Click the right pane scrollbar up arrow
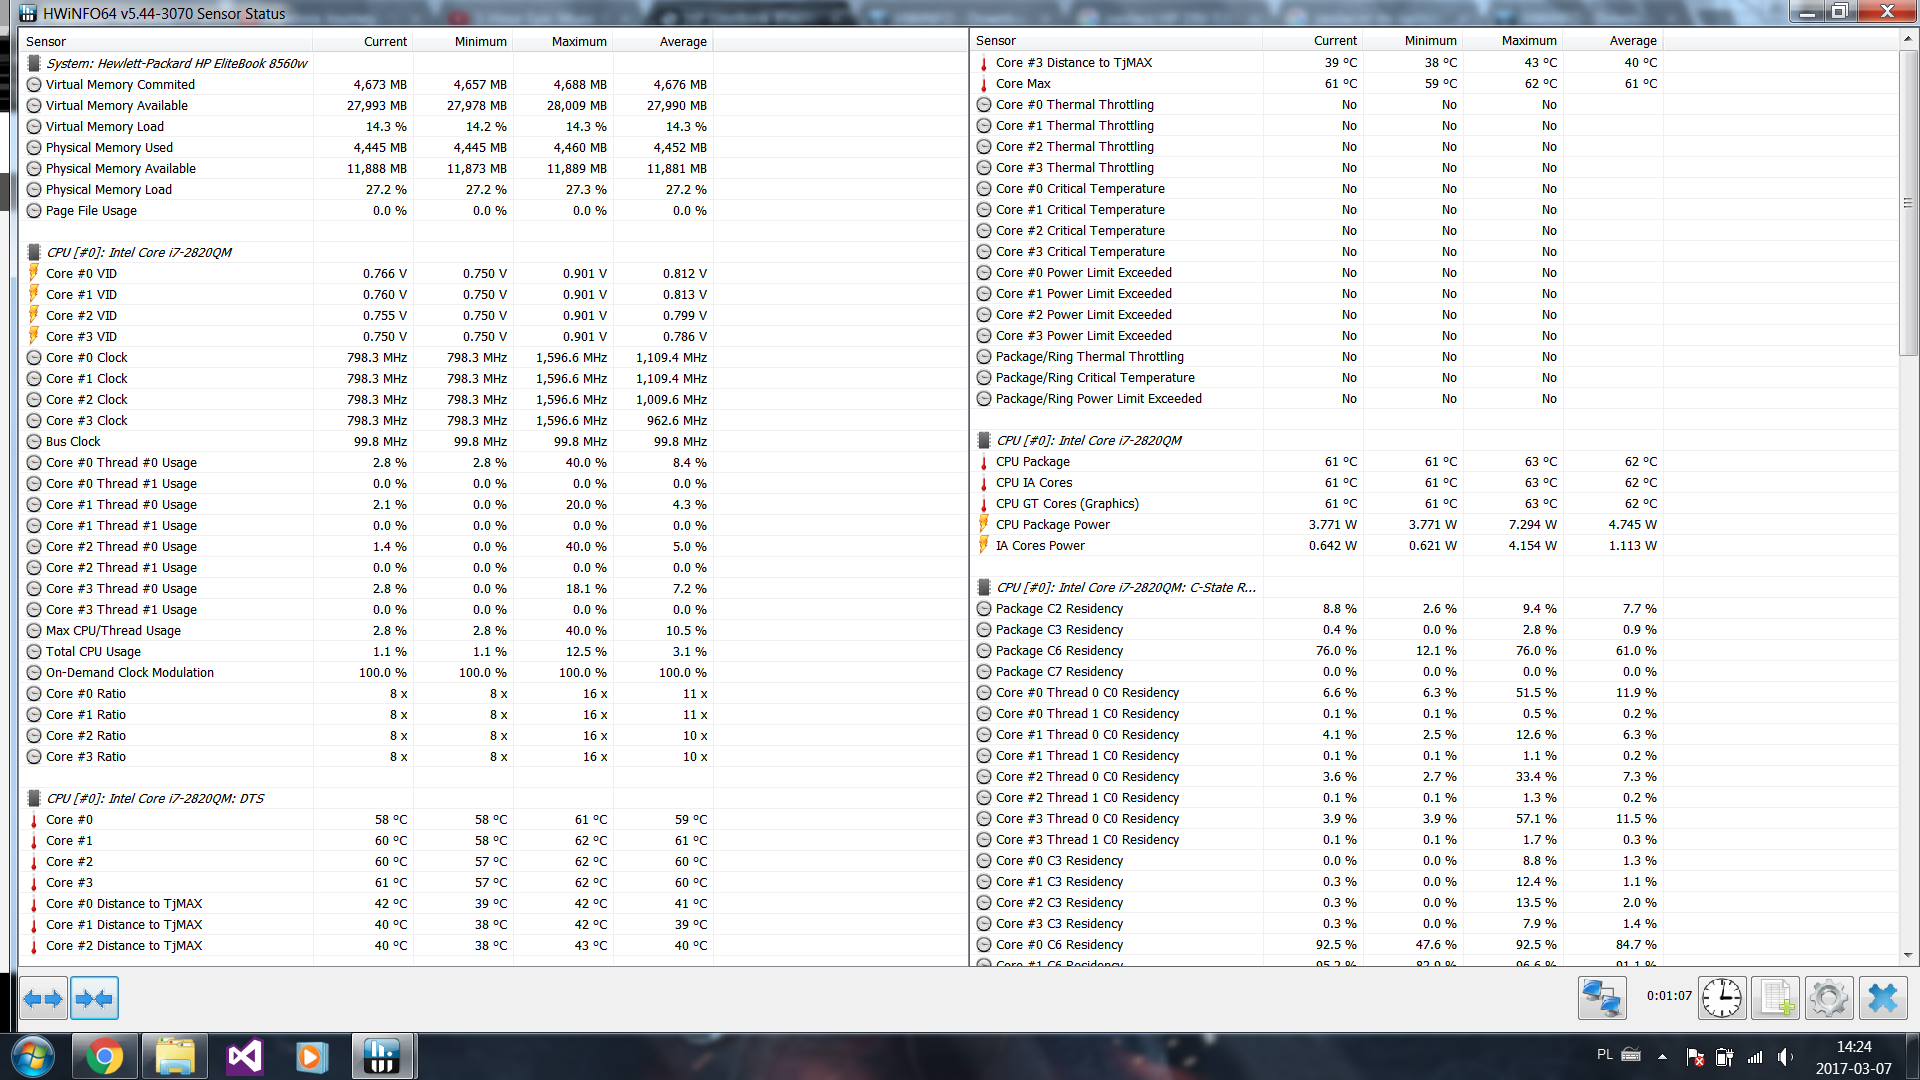1920x1080 pixels. click(1908, 39)
